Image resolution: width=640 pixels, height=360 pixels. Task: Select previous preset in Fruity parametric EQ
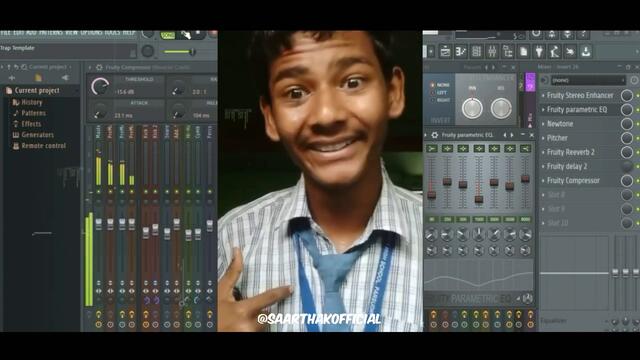(505, 135)
